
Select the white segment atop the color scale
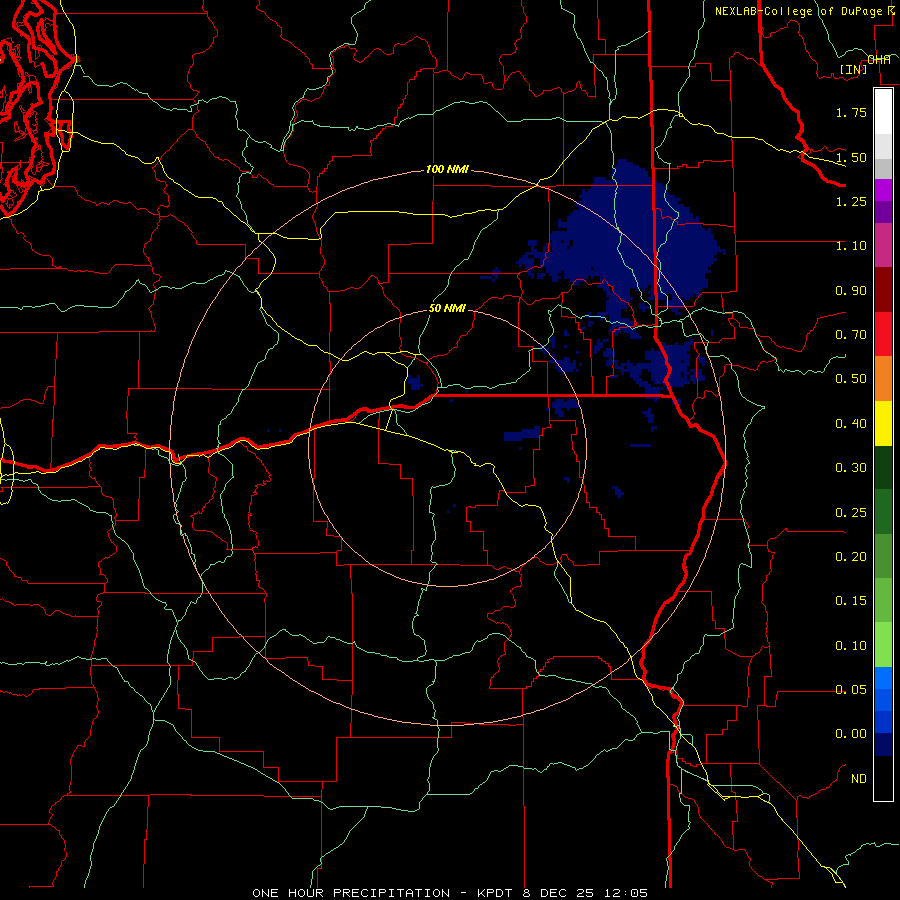pos(883,111)
